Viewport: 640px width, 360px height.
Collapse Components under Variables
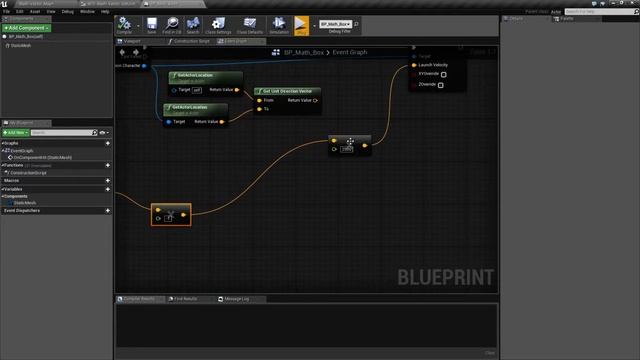point(3,196)
